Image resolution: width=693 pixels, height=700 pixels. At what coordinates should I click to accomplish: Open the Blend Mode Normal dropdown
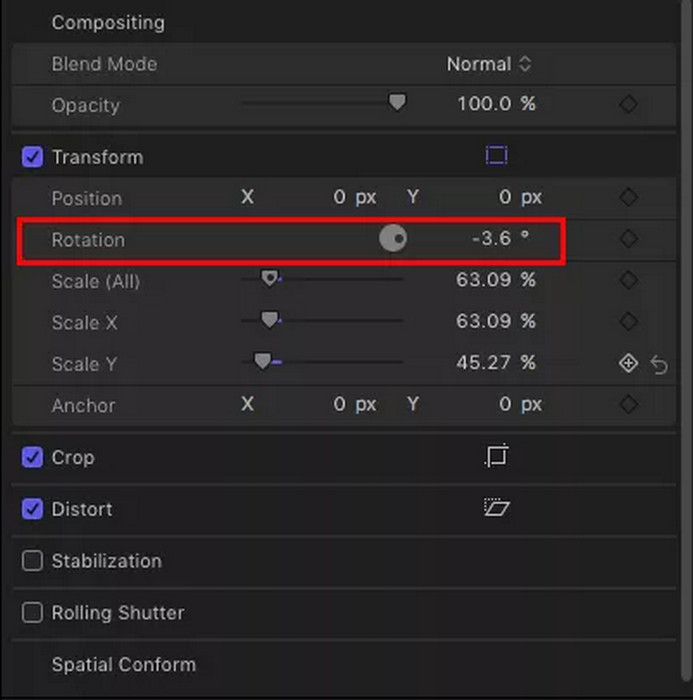(x=489, y=64)
